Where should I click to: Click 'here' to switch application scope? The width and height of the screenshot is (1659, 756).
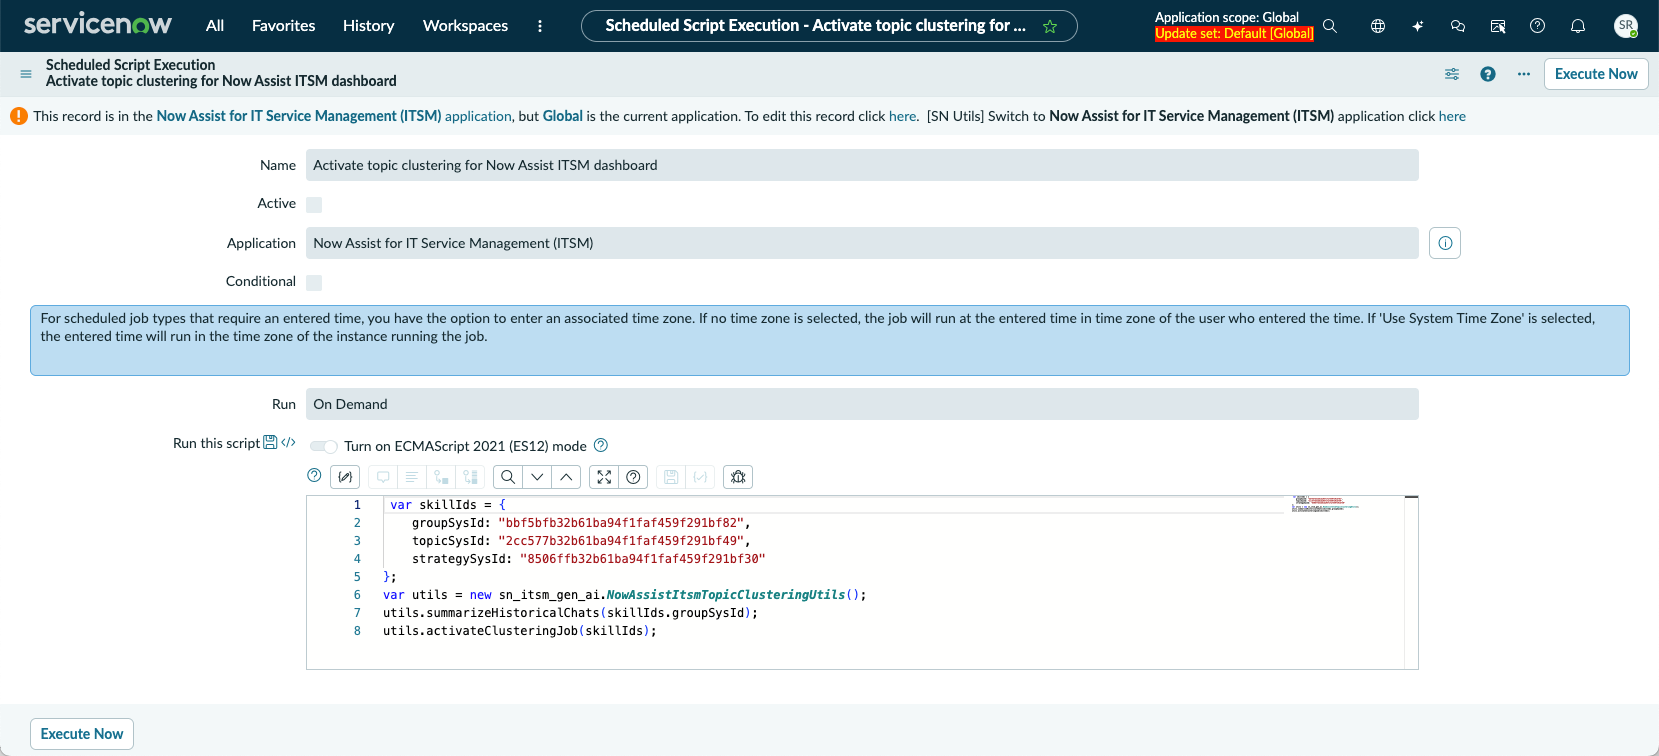(x=1452, y=116)
